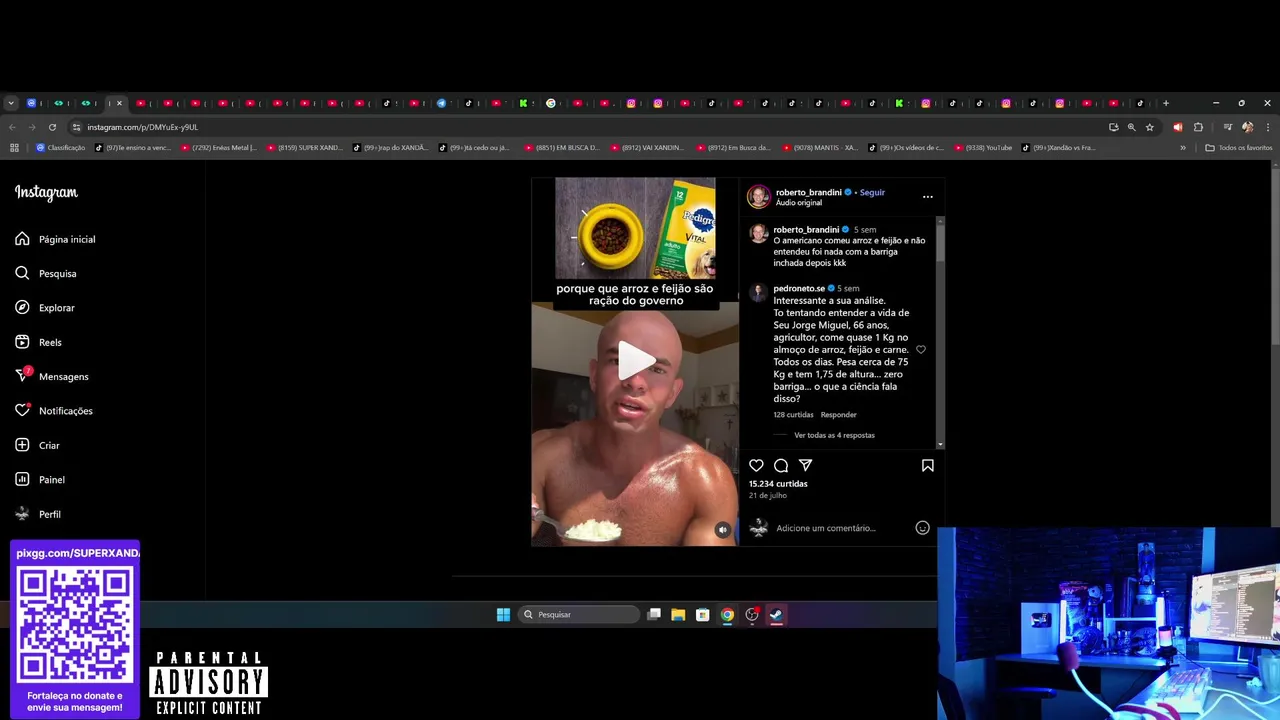
Task: Open a new browser tab
Action: pyautogui.click(x=1165, y=103)
